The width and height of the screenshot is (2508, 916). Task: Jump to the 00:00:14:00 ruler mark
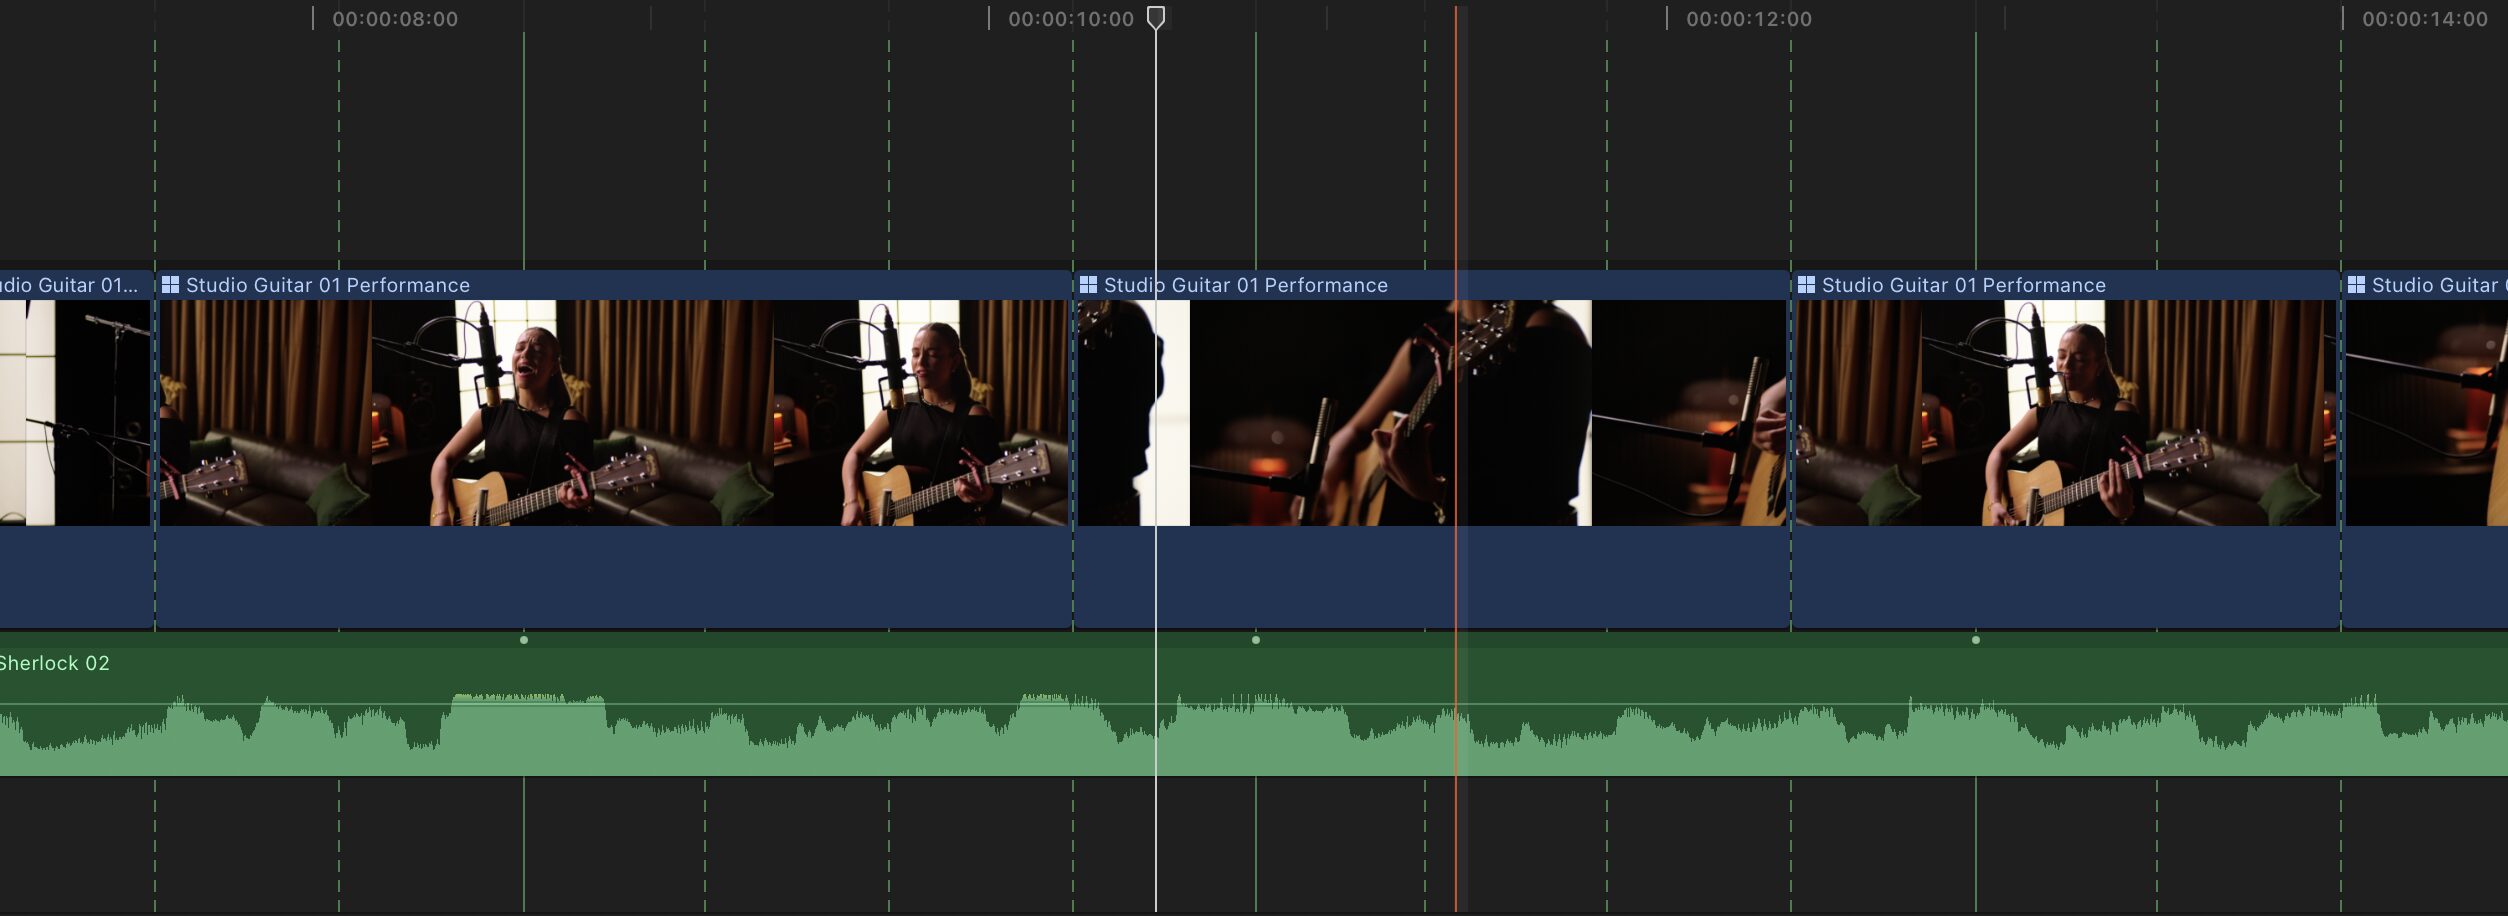click(2424, 19)
